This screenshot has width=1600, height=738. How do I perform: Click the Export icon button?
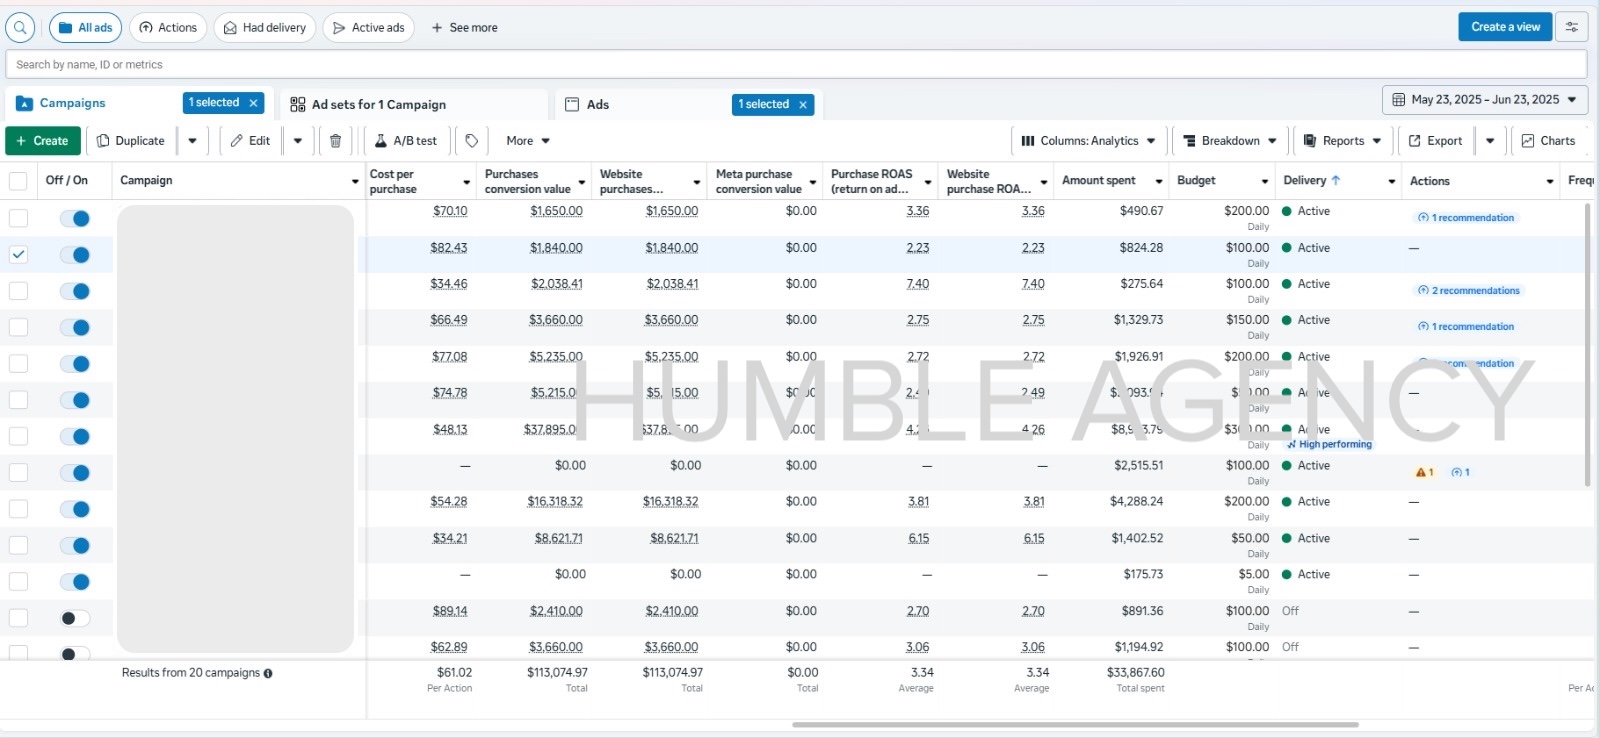point(1435,141)
